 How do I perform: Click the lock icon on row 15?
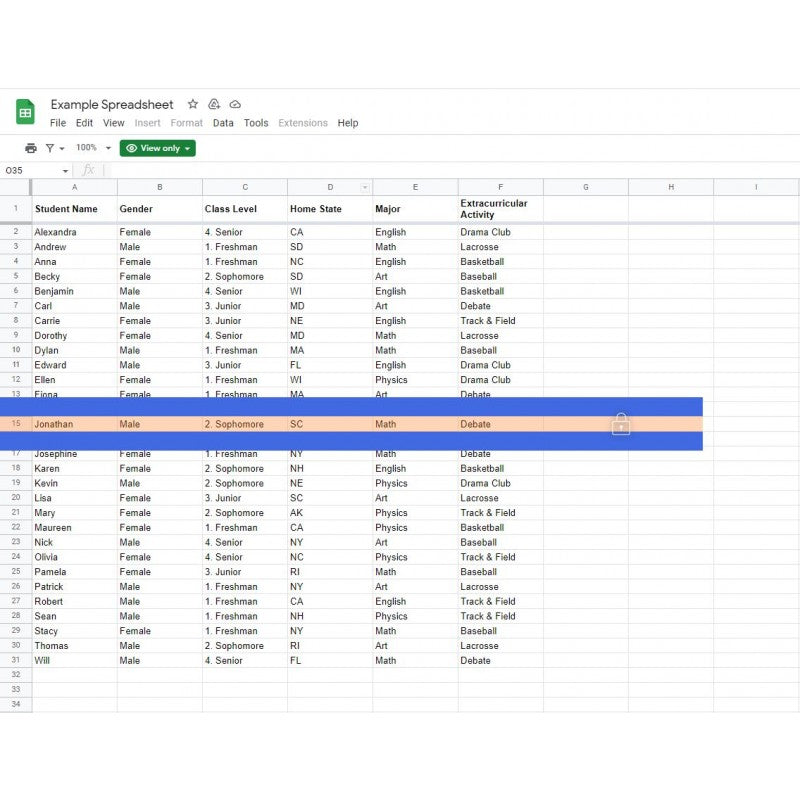[621, 425]
